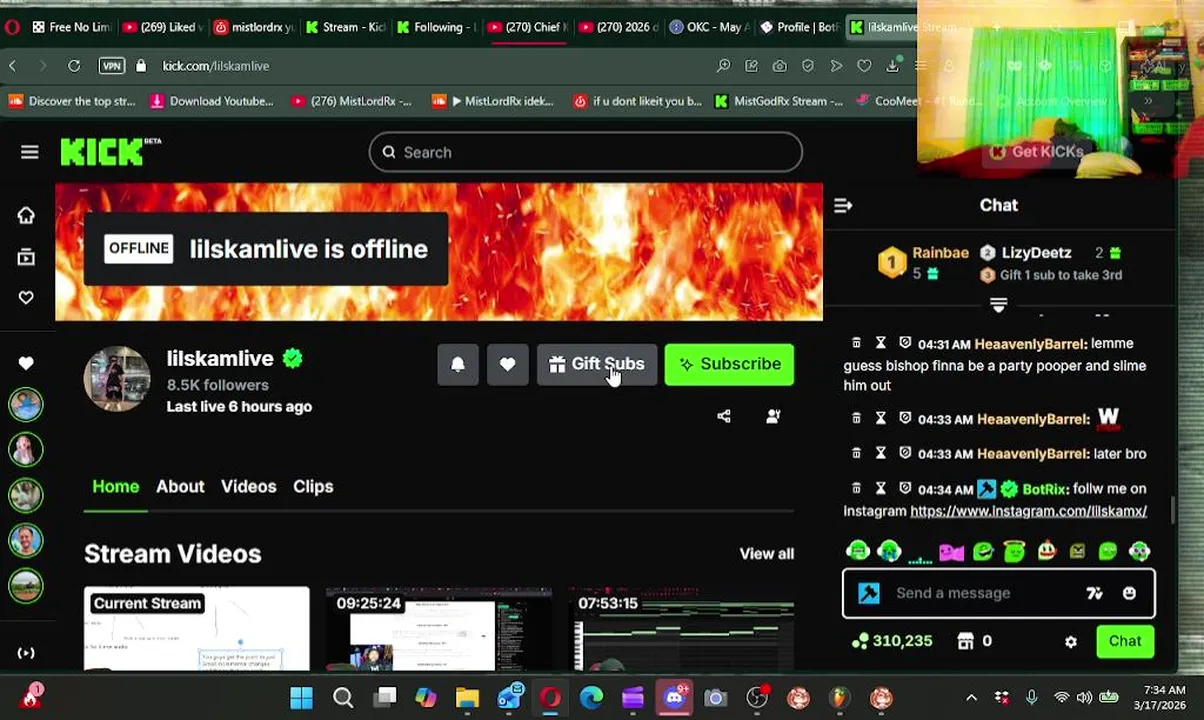Ban author of the 04:31 AM message
Viewport: 1204px width, 720px height.
(905, 343)
